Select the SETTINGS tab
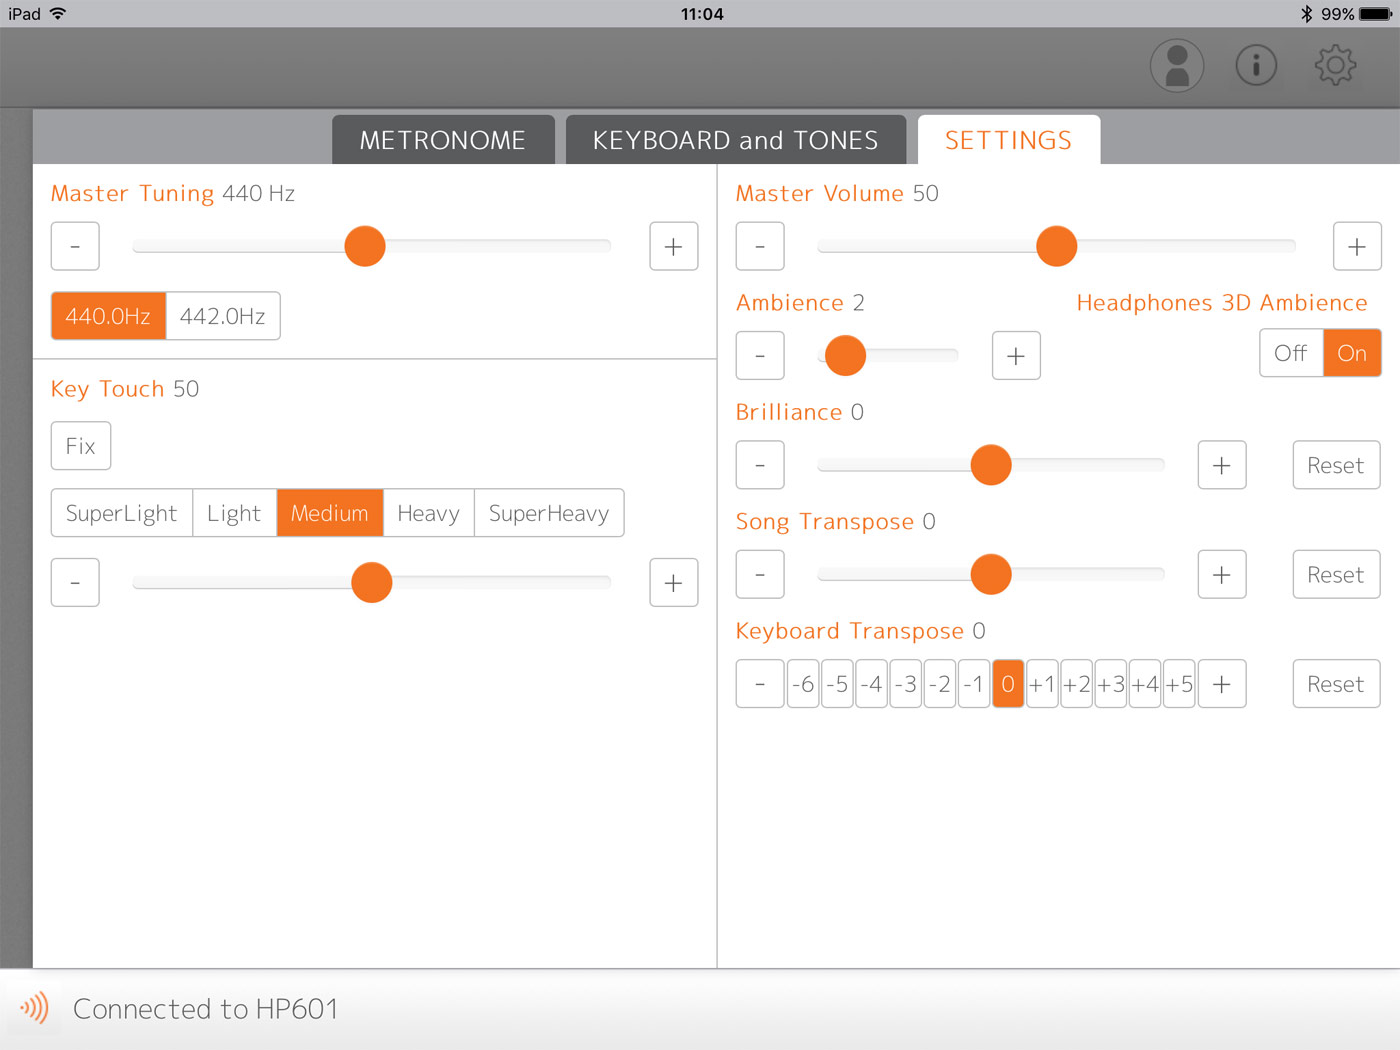1400x1050 pixels. pyautogui.click(x=1009, y=140)
